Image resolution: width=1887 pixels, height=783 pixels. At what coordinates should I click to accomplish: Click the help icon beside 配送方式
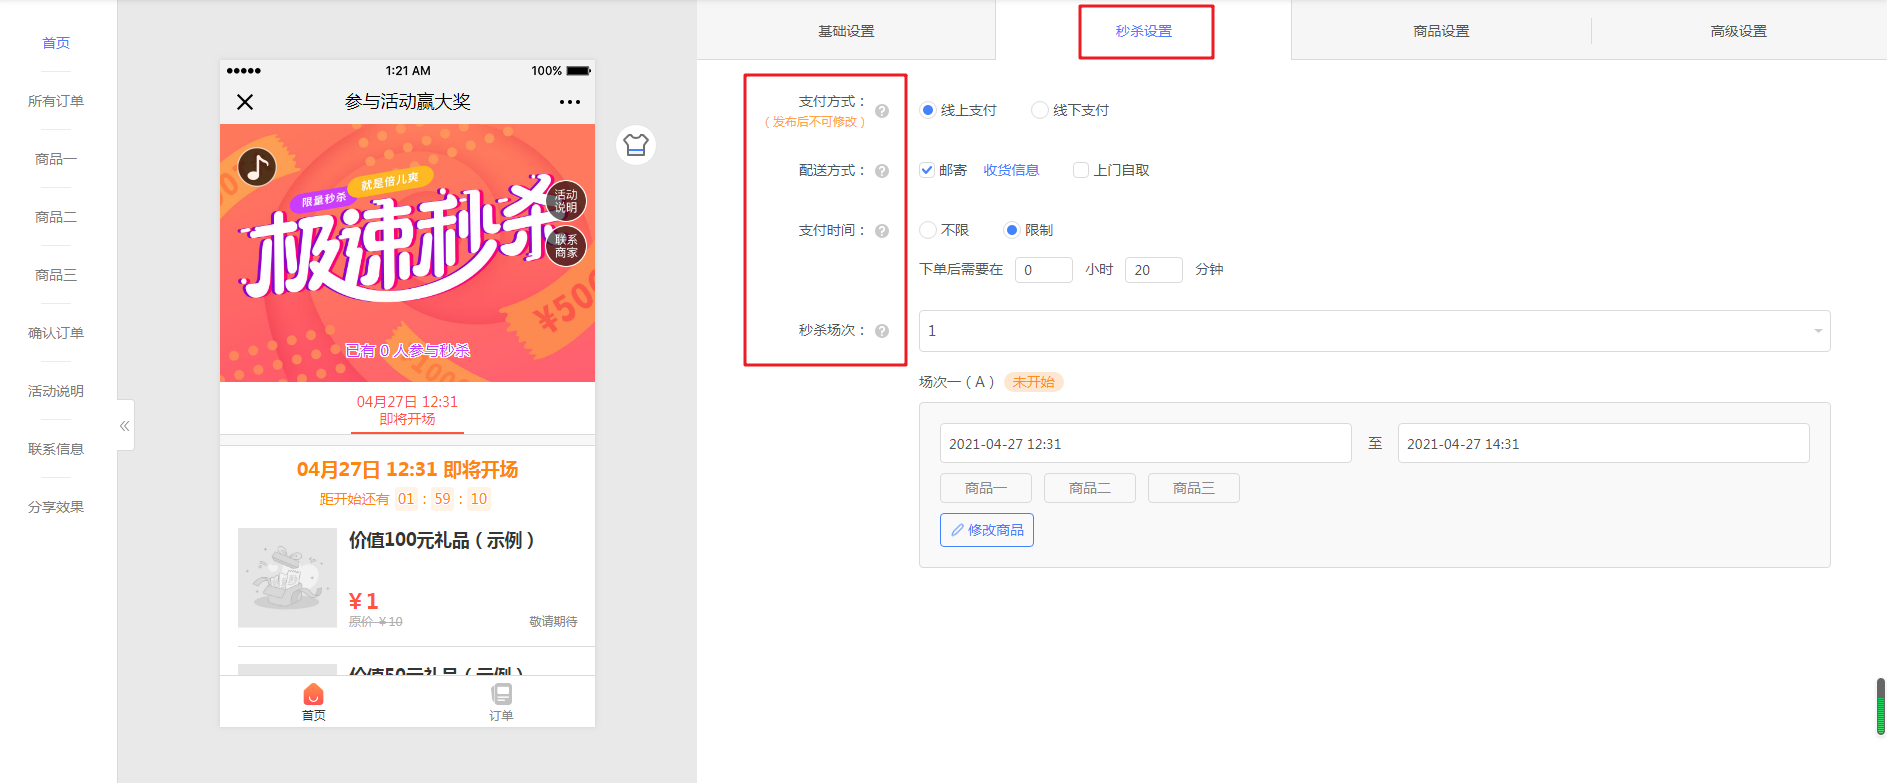882,171
